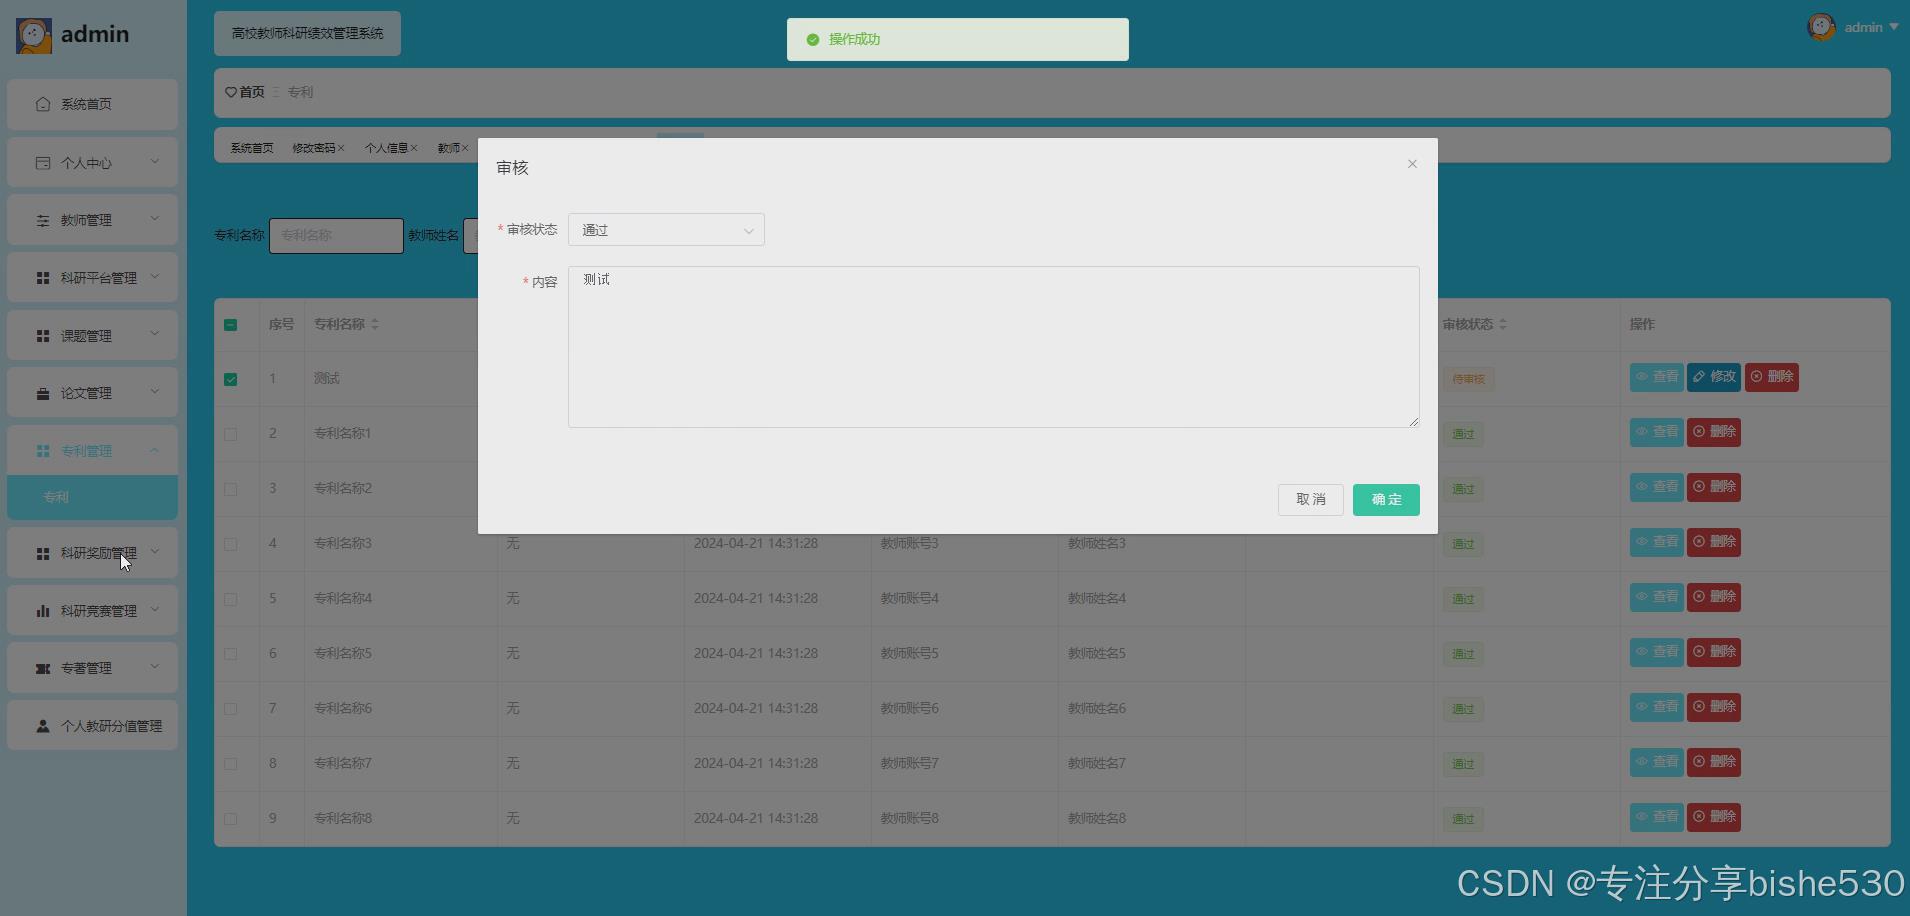Expand 个人中心 using its chevron
Viewport: 1910px width, 916px height.
[155, 161]
